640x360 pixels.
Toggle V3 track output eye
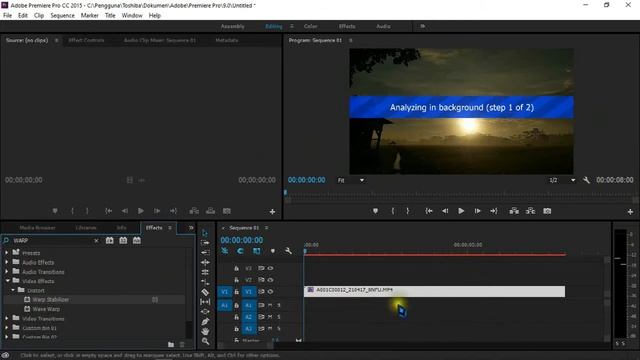(x=270, y=268)
